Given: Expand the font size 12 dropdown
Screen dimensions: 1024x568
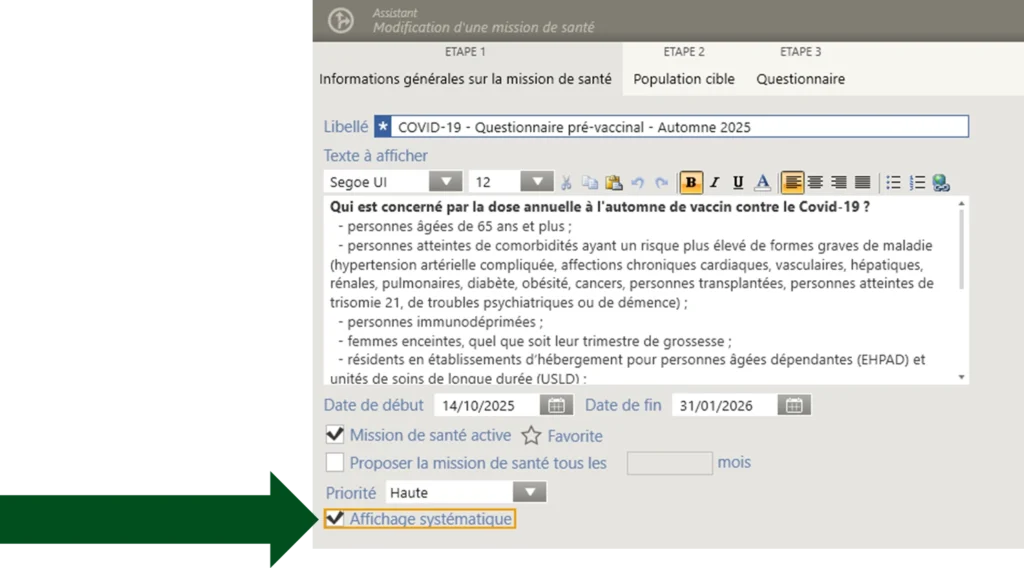Looking at the screenshot, I should pos(537,182).
